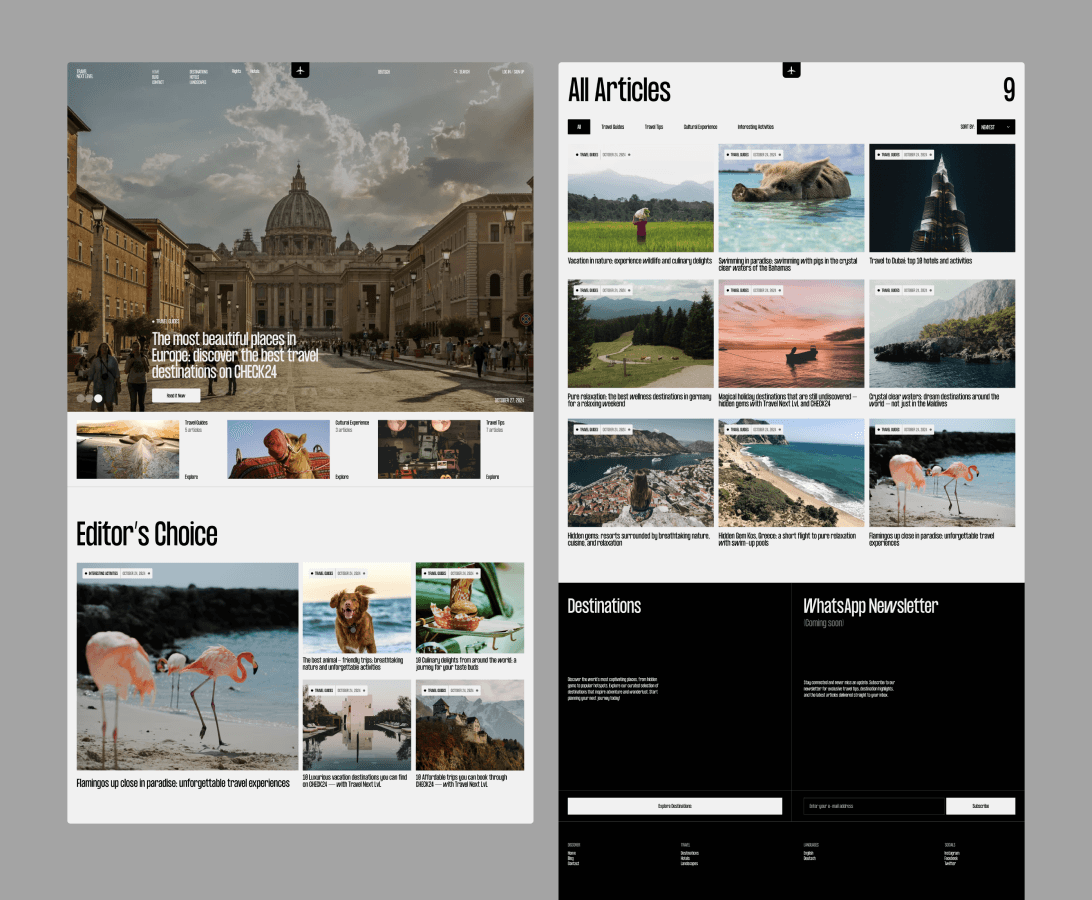Screen dimensions: 1092x900
Task: Click the Twitter footer link
Action: tap(950, 864)
